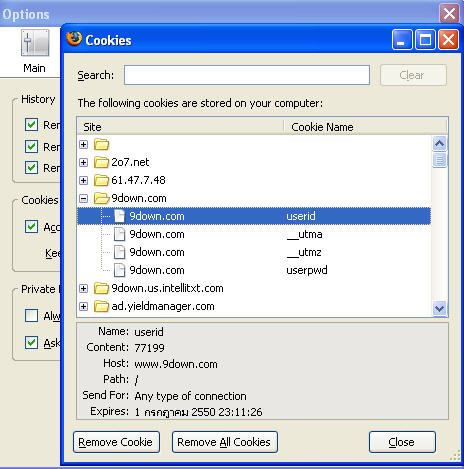Viewport: 464px width, 469px height.
Task: Click the document icon of the userid cookie
Action: (119, 216)
